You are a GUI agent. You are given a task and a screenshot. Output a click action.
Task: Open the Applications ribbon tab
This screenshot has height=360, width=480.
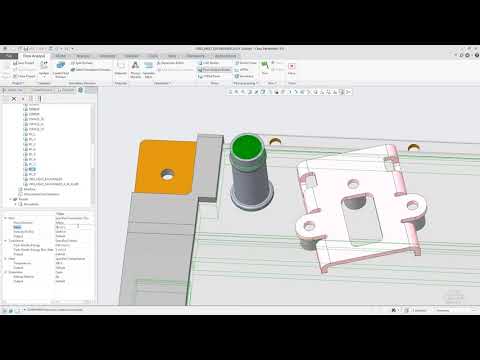click(225, 56)
